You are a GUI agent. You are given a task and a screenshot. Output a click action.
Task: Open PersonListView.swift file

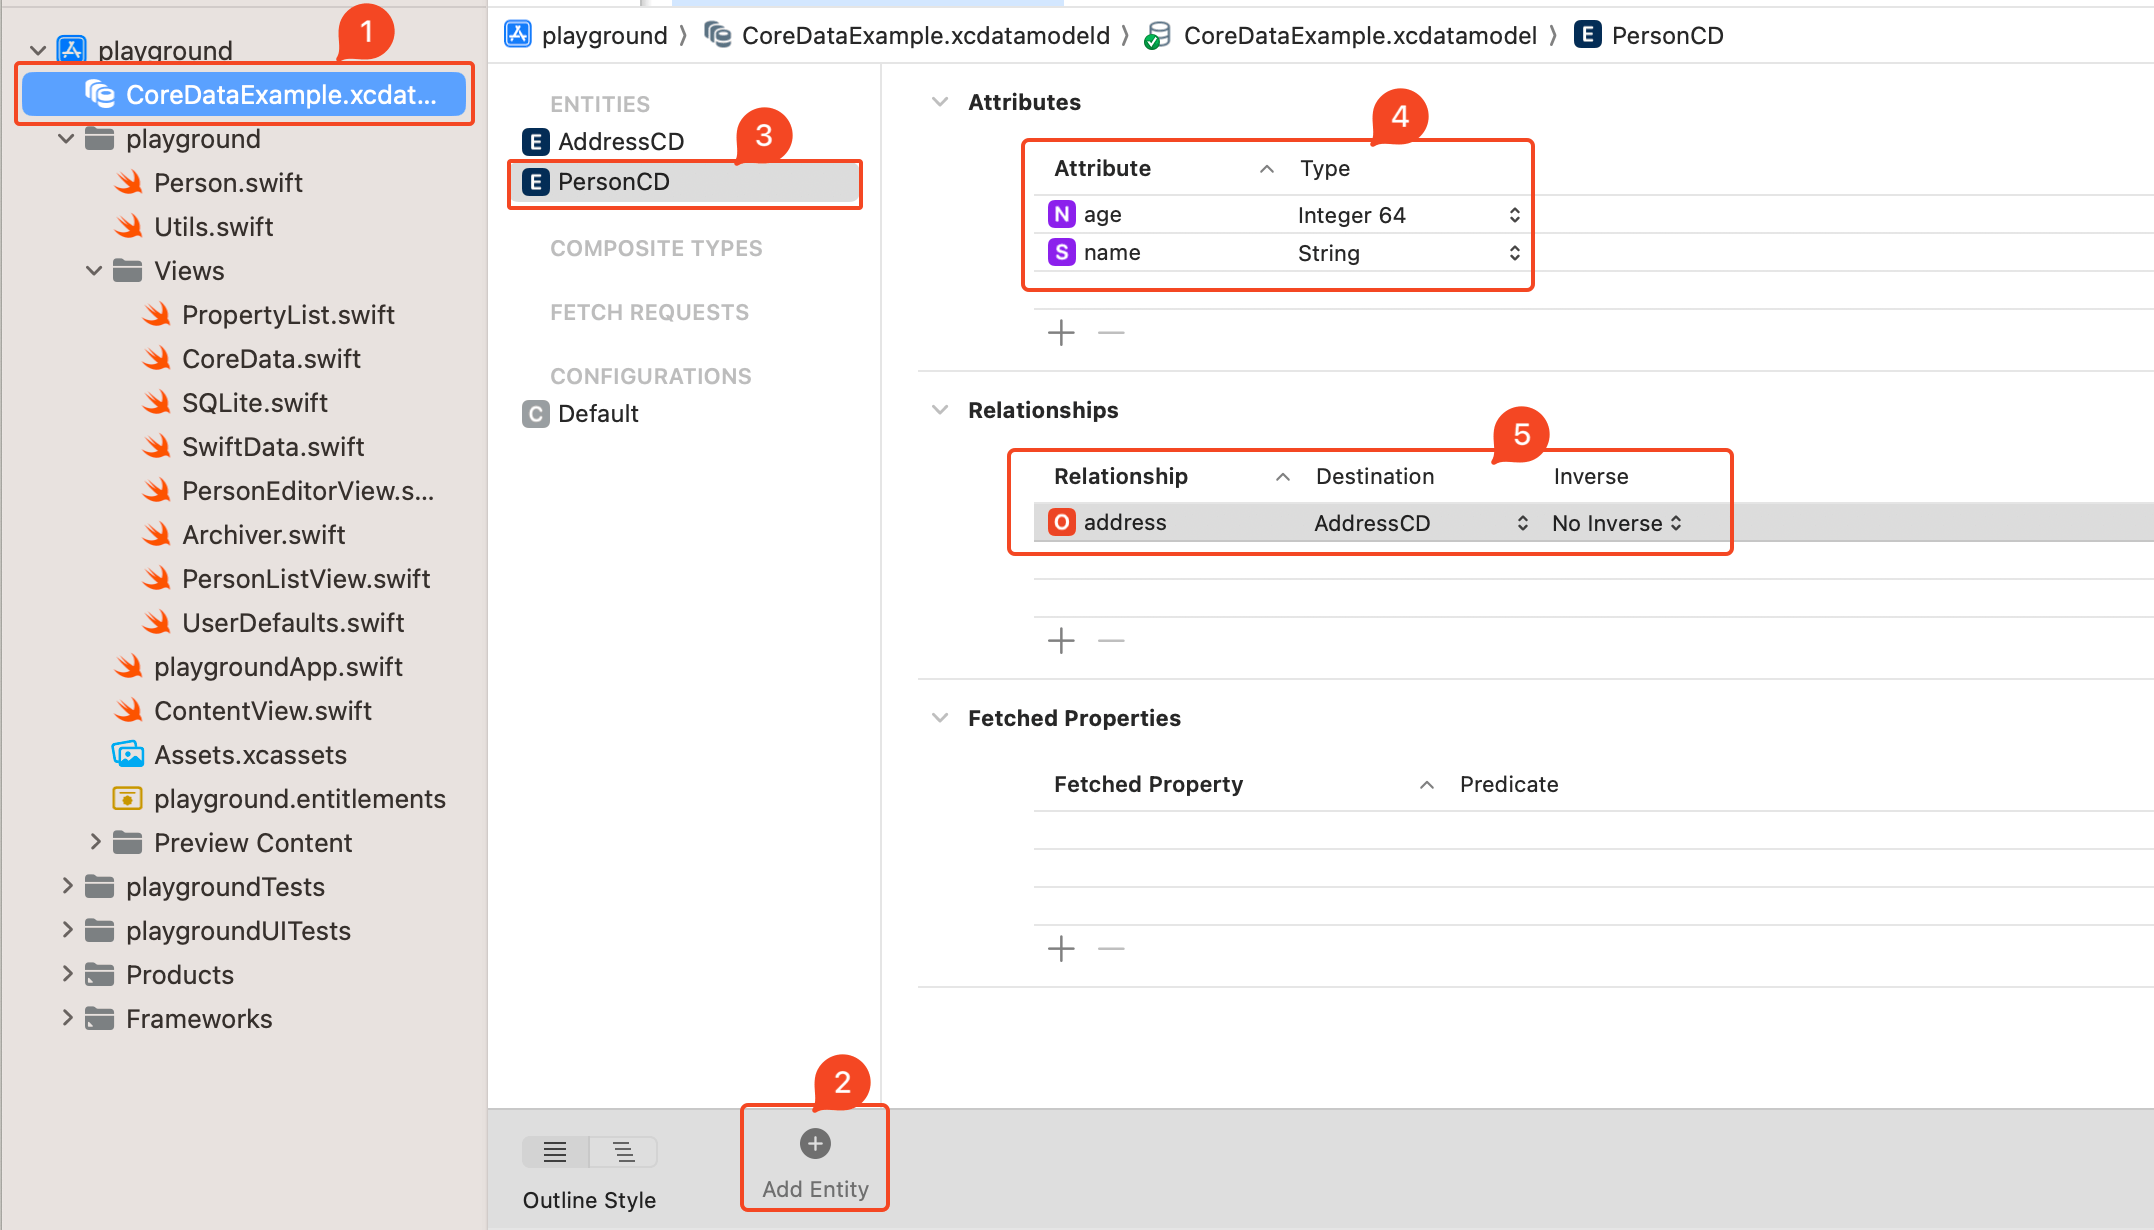coord(306,579)
